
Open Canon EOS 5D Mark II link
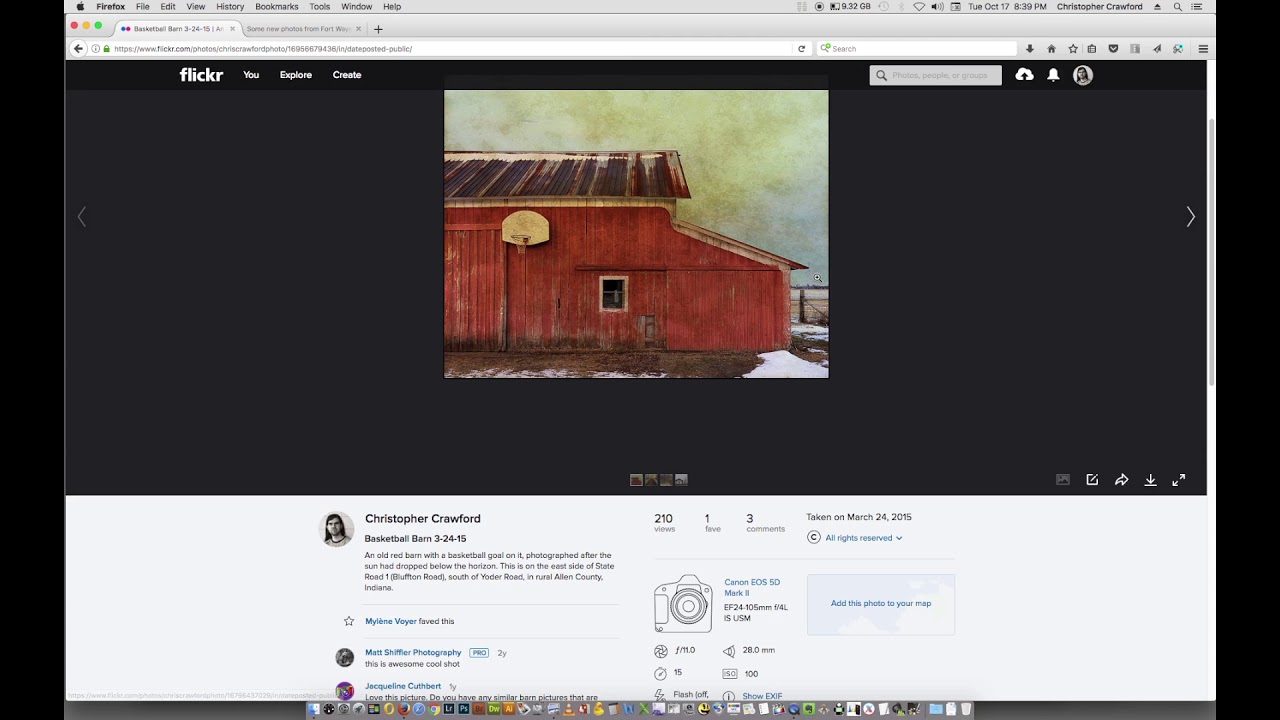click(752, 588)
